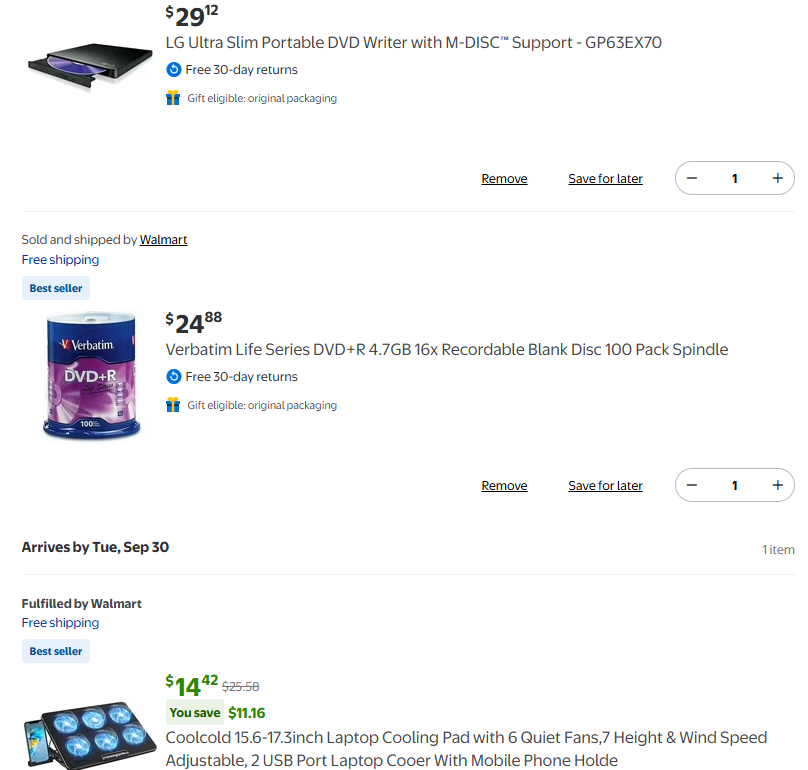Increase Verbatim DVD+R quantity with plus icon

click(777, 485)
